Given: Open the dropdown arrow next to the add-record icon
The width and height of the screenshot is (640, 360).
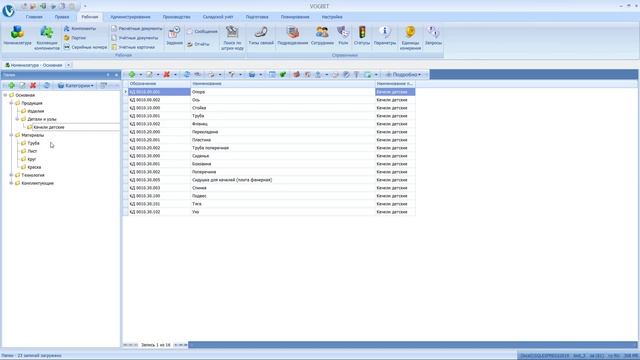Looking at the screenshot, I should click(140, 74).
